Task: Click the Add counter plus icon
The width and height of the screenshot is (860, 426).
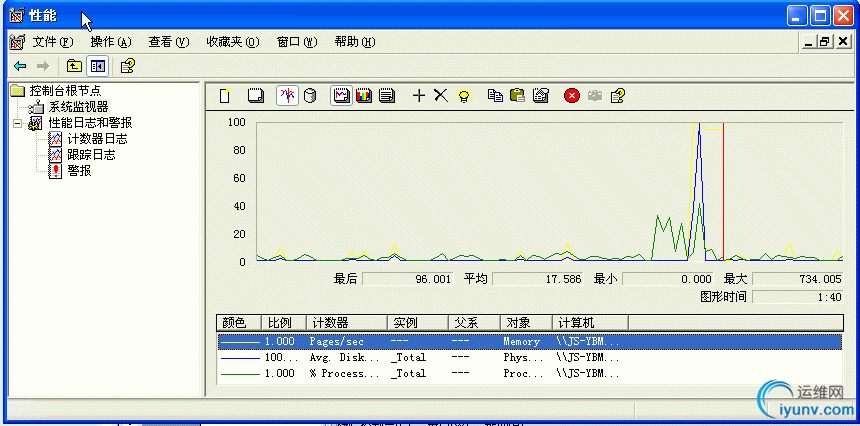Action: coord(418,96)
